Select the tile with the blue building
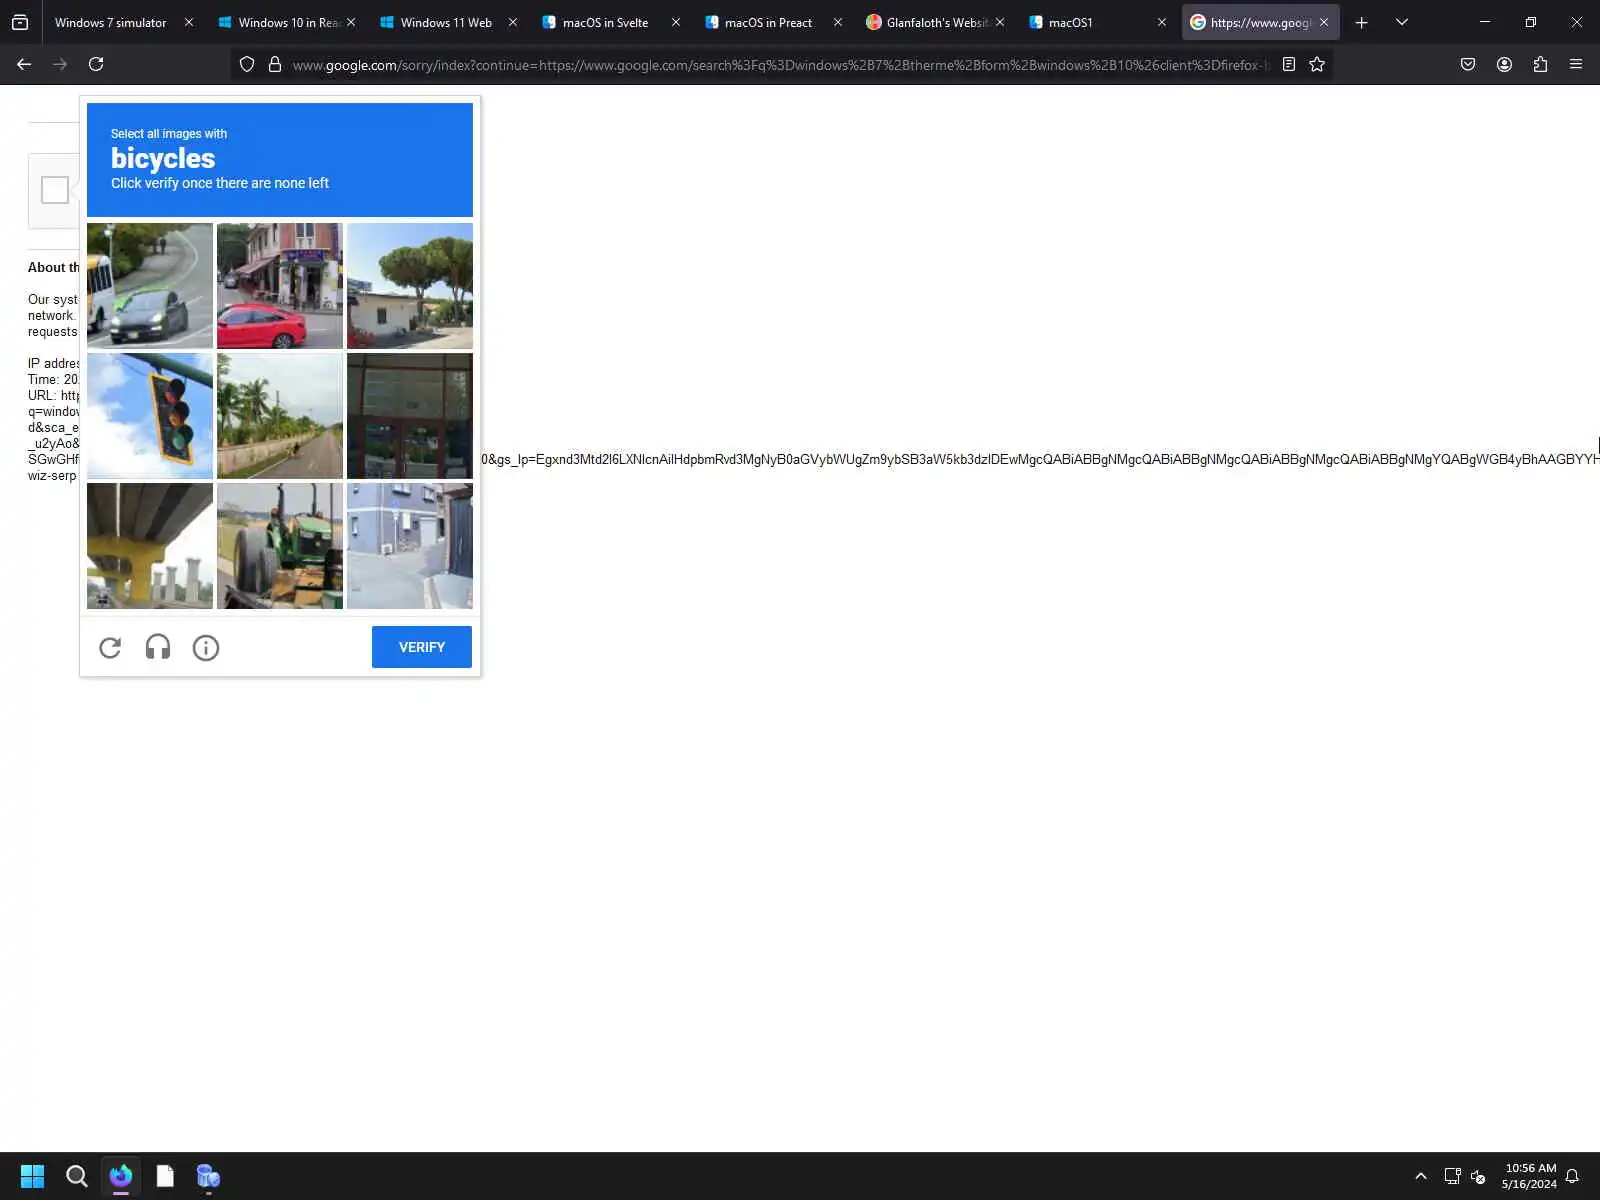This screenshot has height=1200, width=1600. 410,546
